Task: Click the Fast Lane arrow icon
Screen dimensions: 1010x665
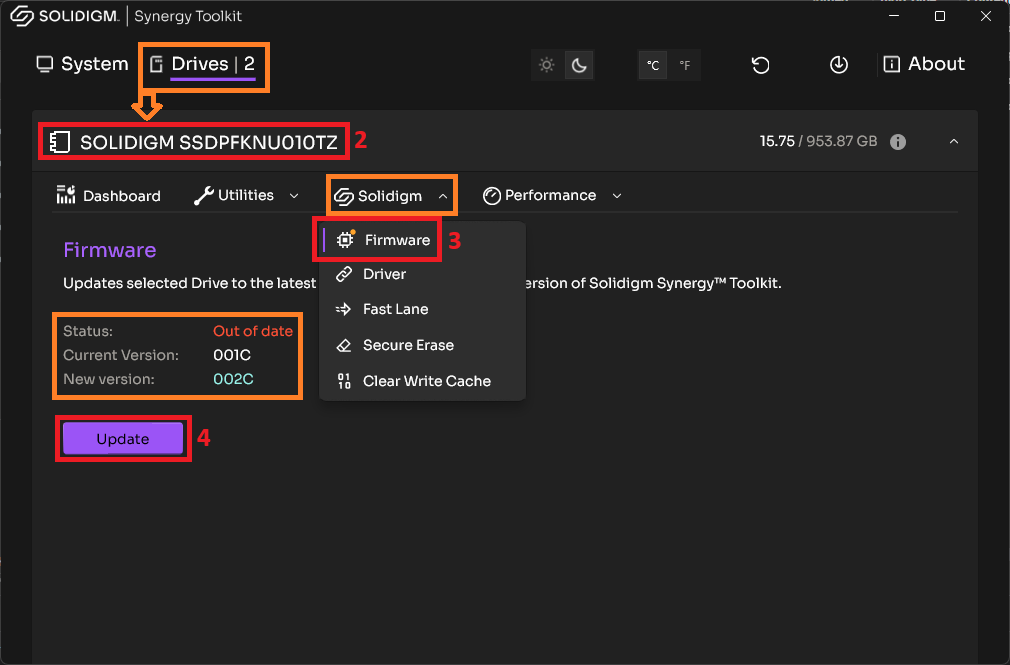Action: point(343,309)
